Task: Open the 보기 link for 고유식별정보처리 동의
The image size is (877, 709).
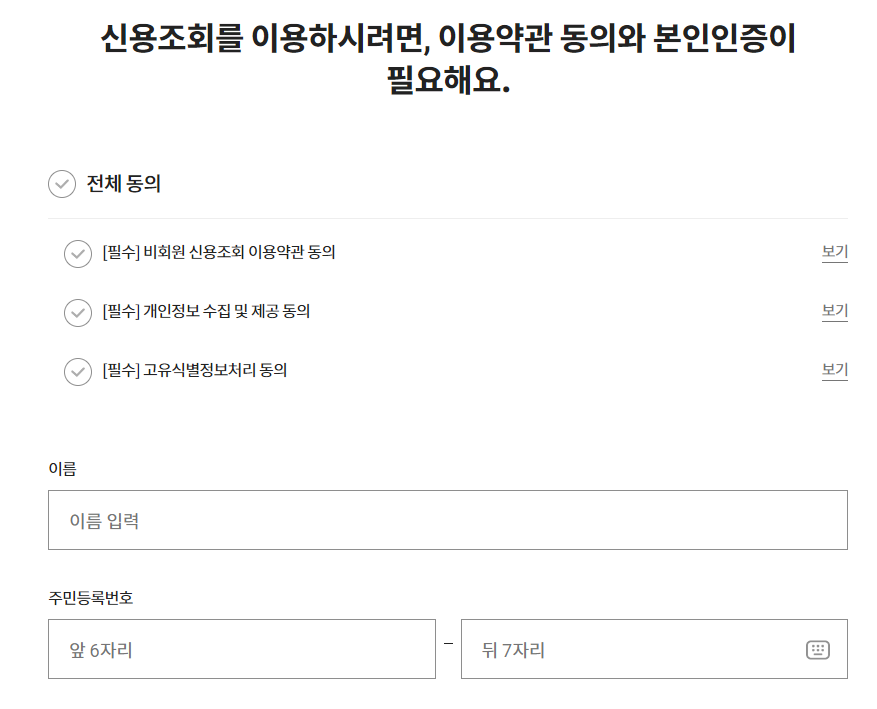Action: click(834, 371)
